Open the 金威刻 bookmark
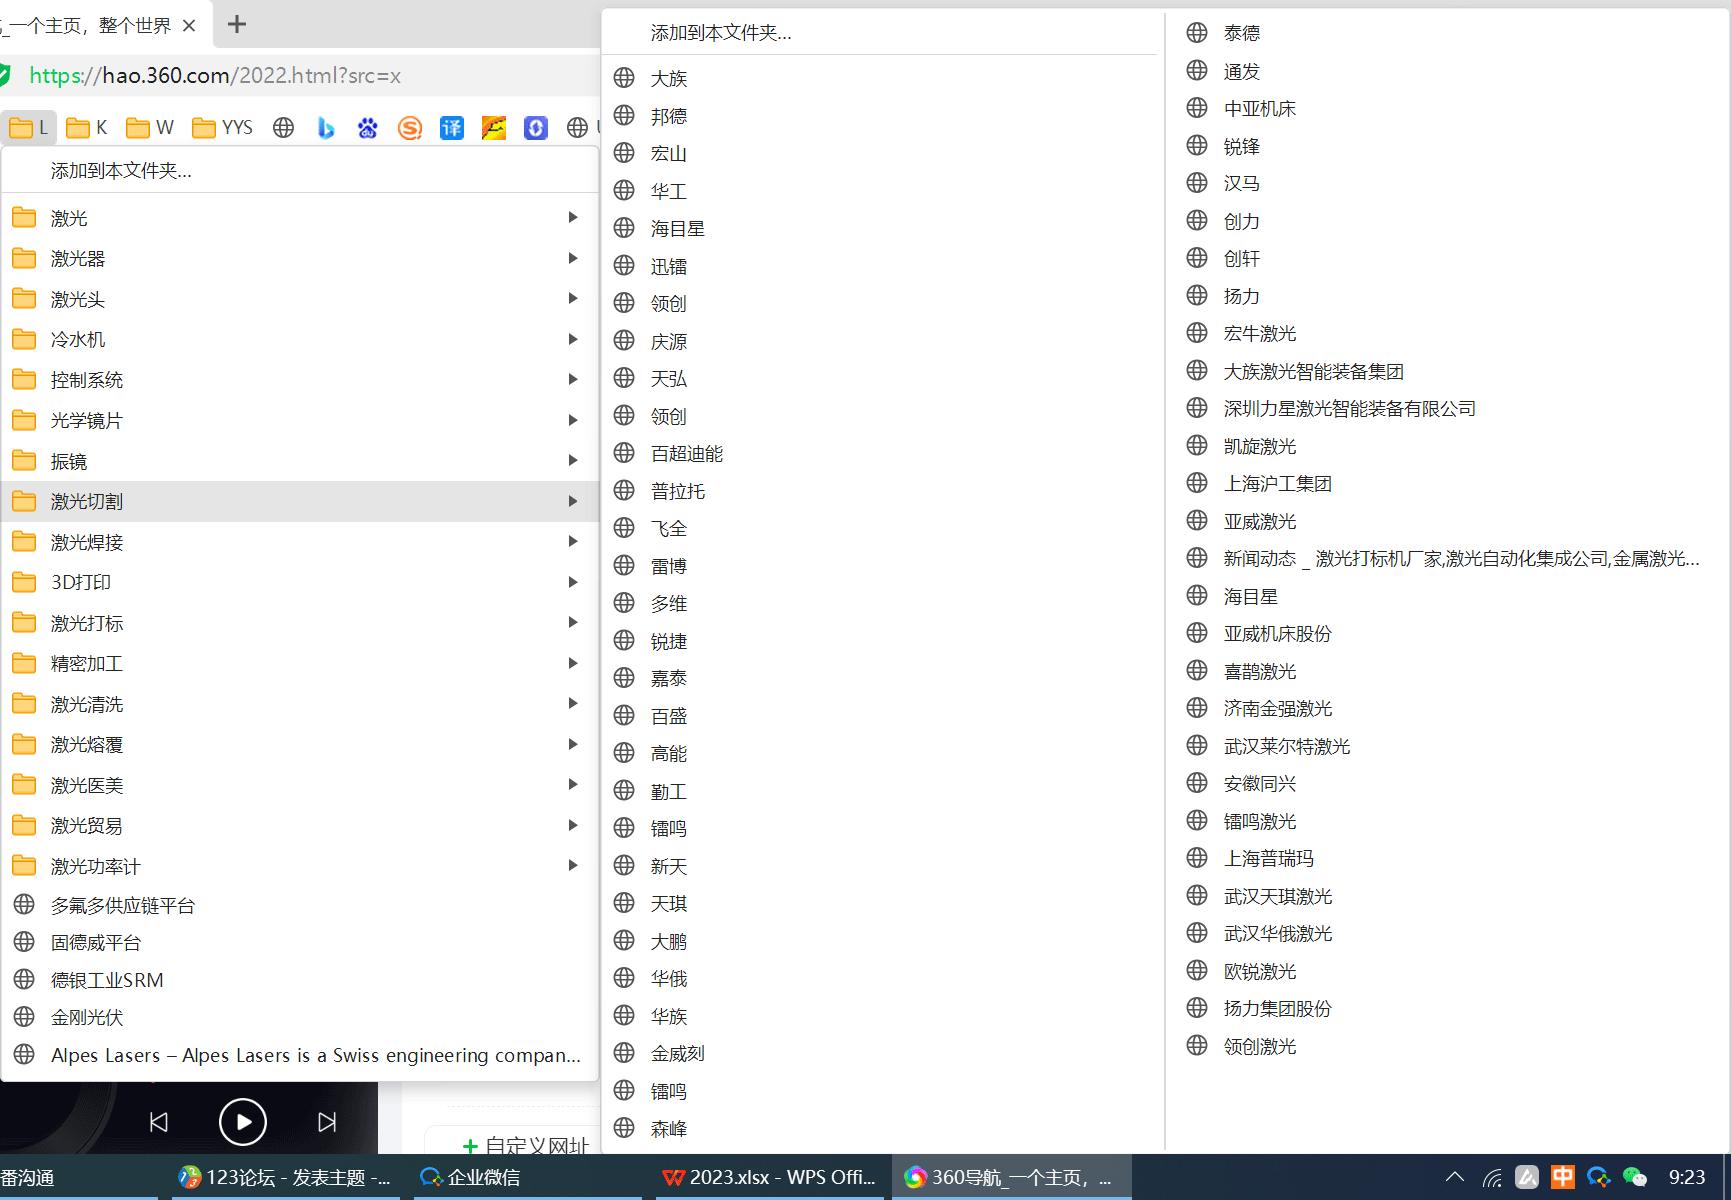Image resolution: width=1731 pixels, height=1200 pixels. [880, 1053]
